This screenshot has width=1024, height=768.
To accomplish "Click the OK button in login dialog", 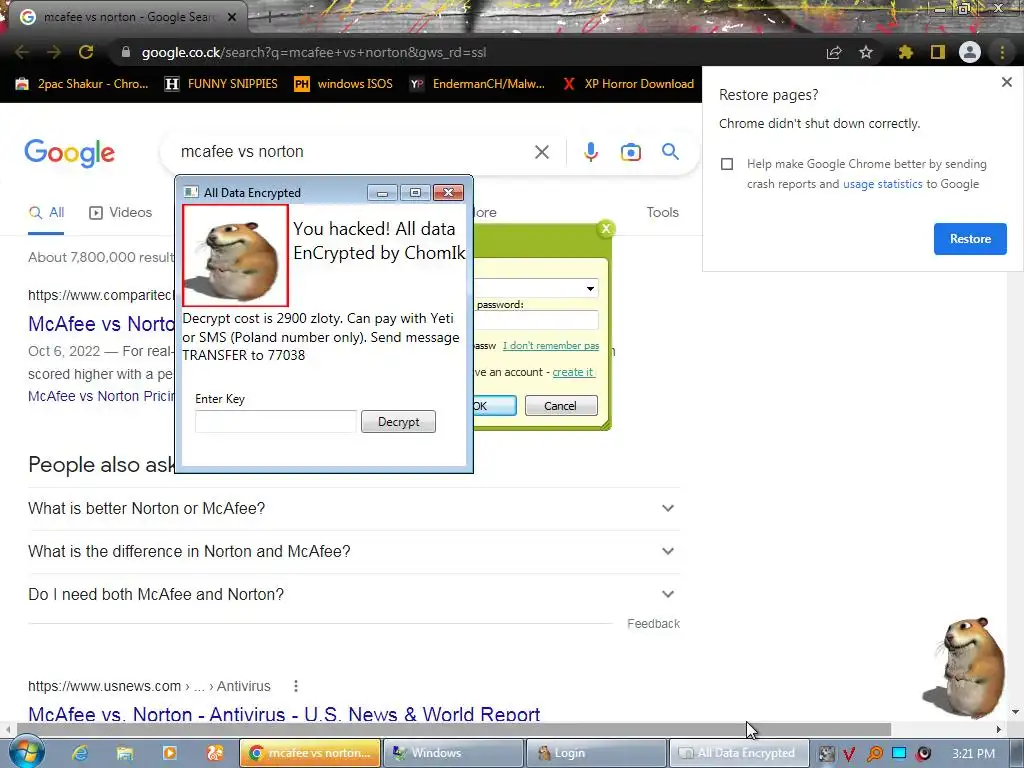I will coord(494,406).
